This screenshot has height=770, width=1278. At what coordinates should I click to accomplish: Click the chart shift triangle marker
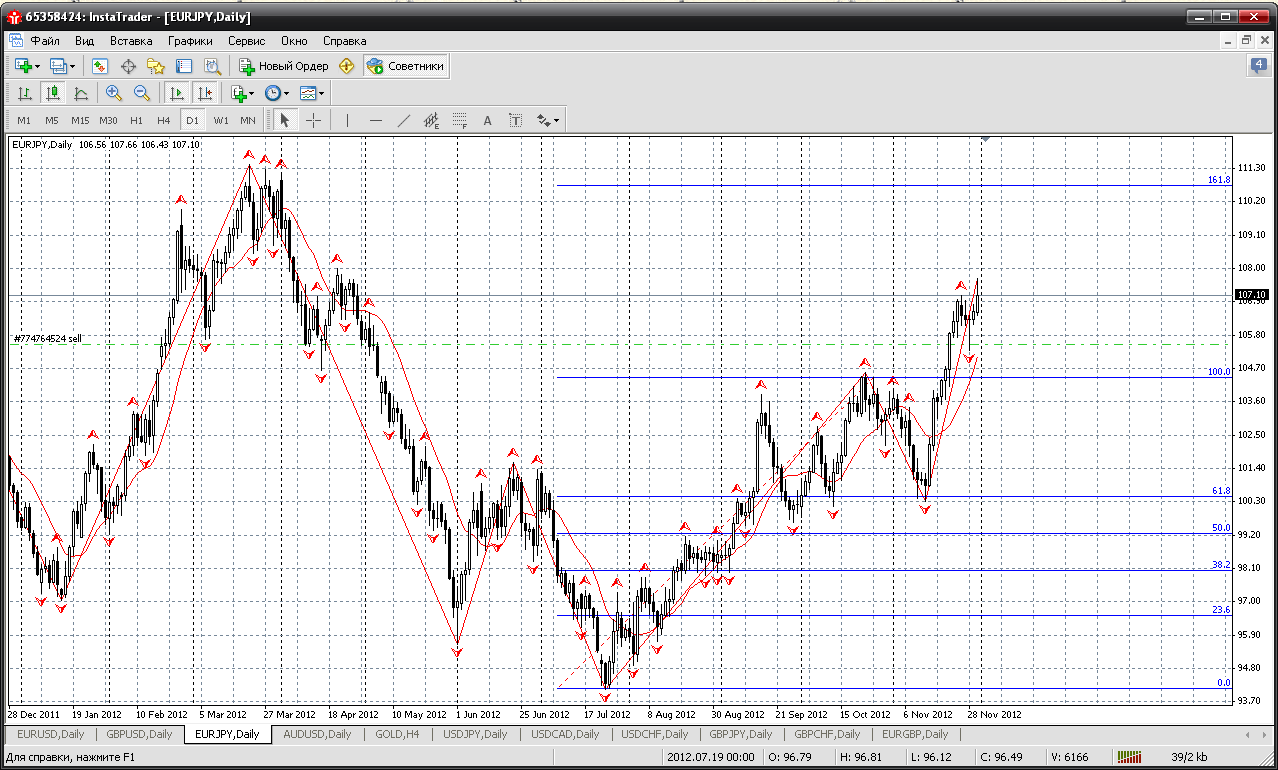click(x=986, y=140)
